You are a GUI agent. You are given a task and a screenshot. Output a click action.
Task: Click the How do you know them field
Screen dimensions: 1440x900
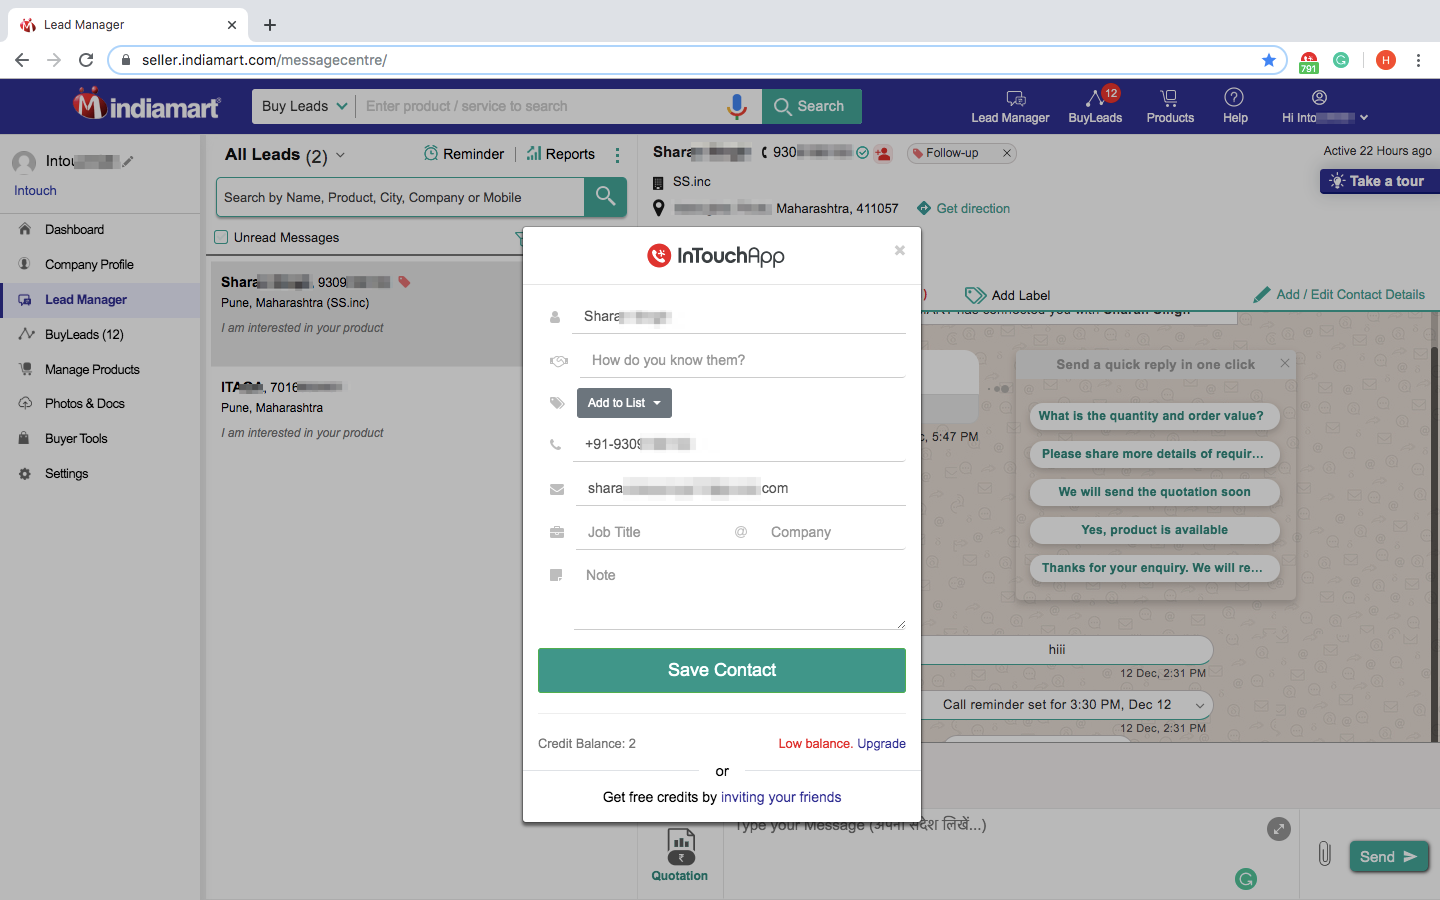(741, 360)
